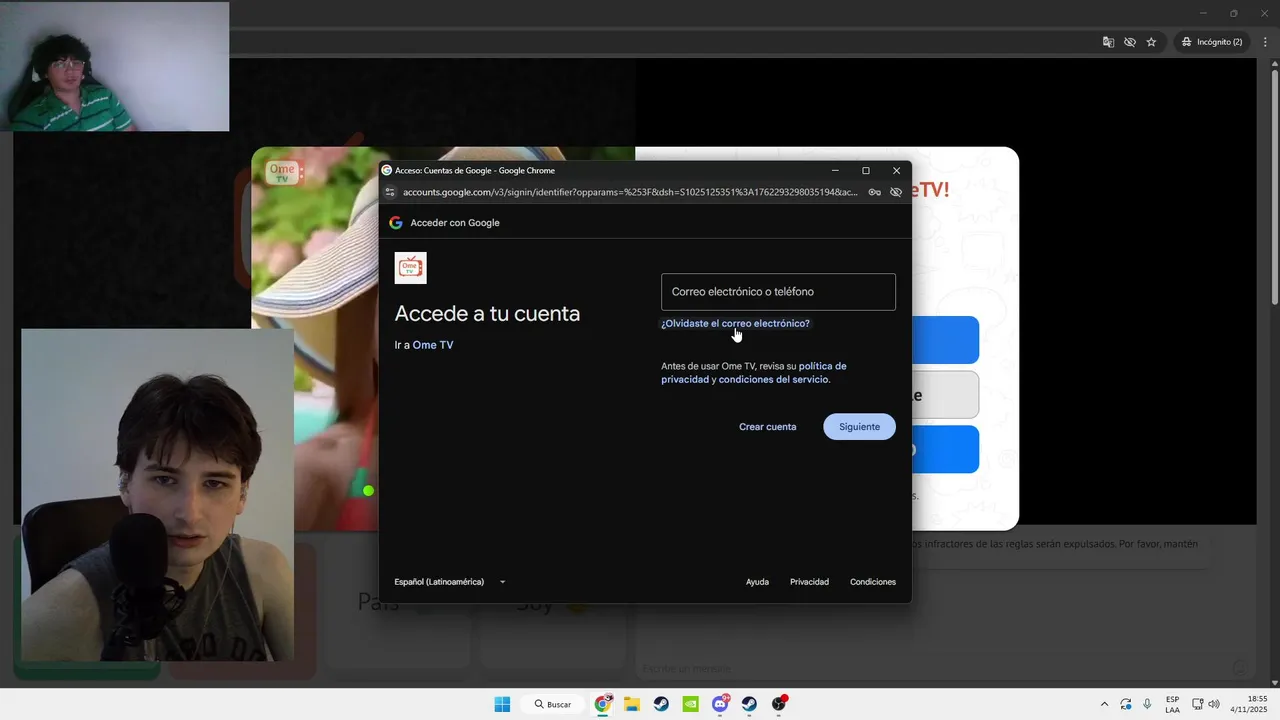Close the Google sign-in popup window
The image size is (1280, 720).
click(x=896, y=170)
